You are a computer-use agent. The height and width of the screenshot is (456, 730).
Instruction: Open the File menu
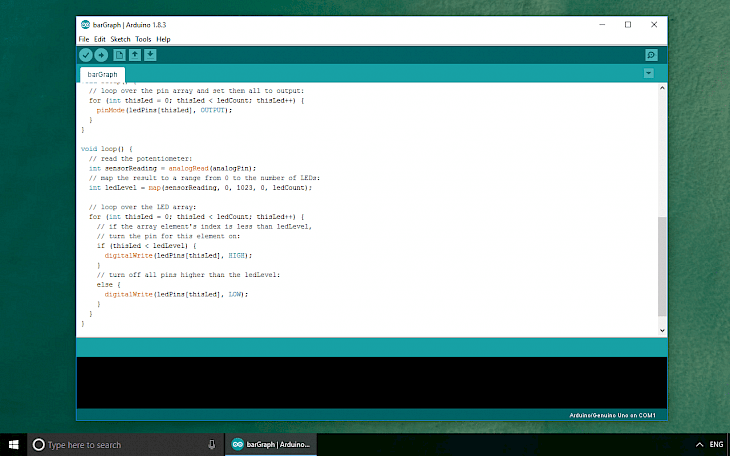coord(84,39)
